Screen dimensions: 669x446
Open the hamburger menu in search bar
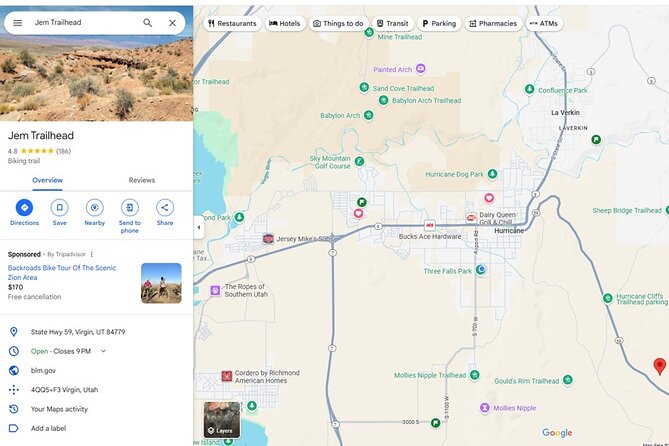[x=17, y=22]
